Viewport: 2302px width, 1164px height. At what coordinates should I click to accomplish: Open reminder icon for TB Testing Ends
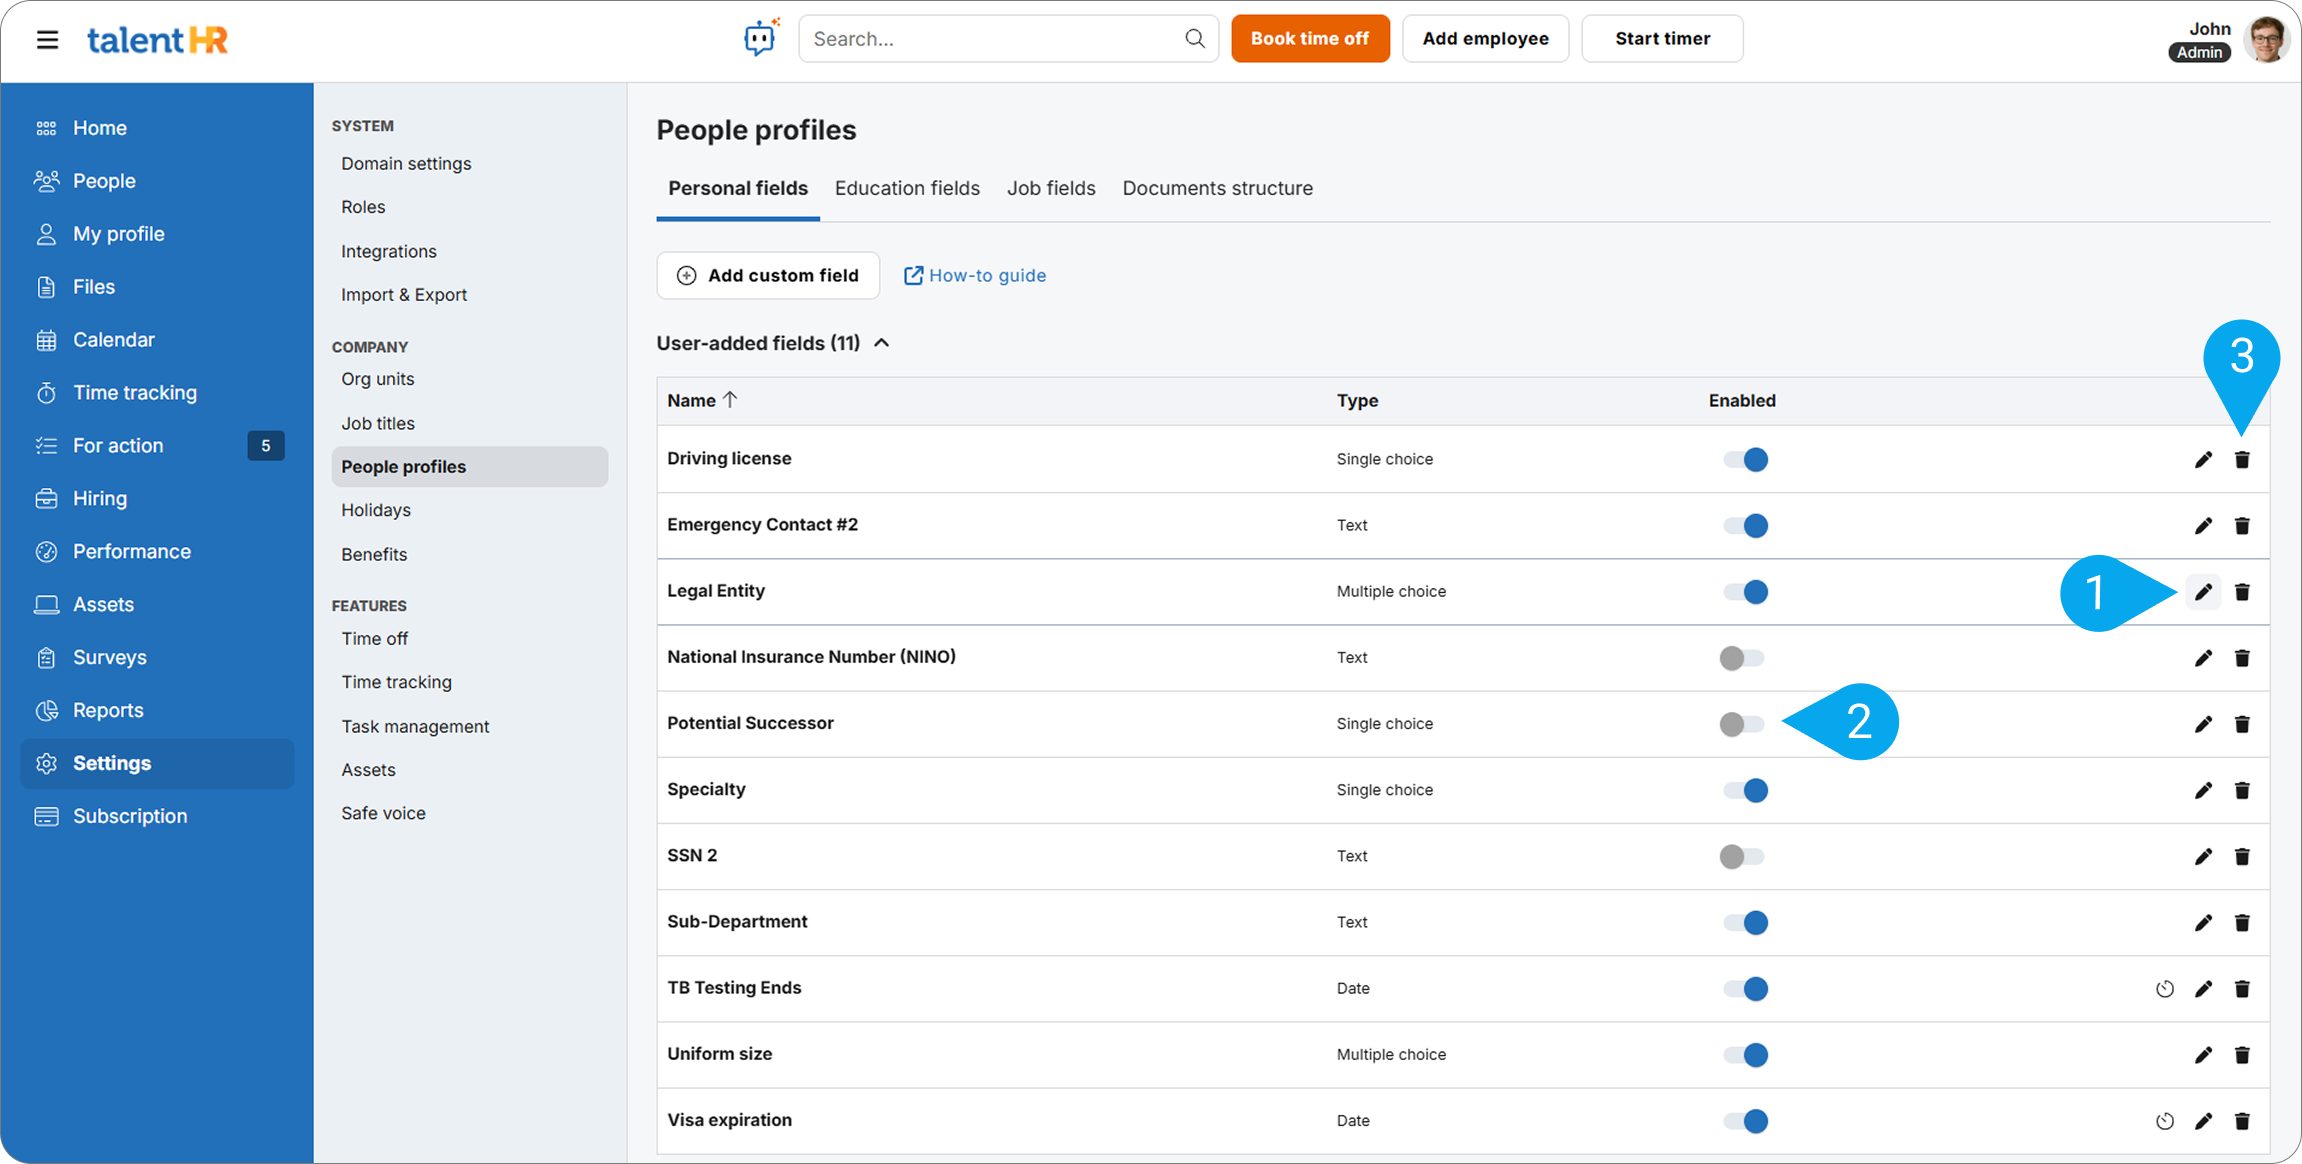click(2165, 989)
